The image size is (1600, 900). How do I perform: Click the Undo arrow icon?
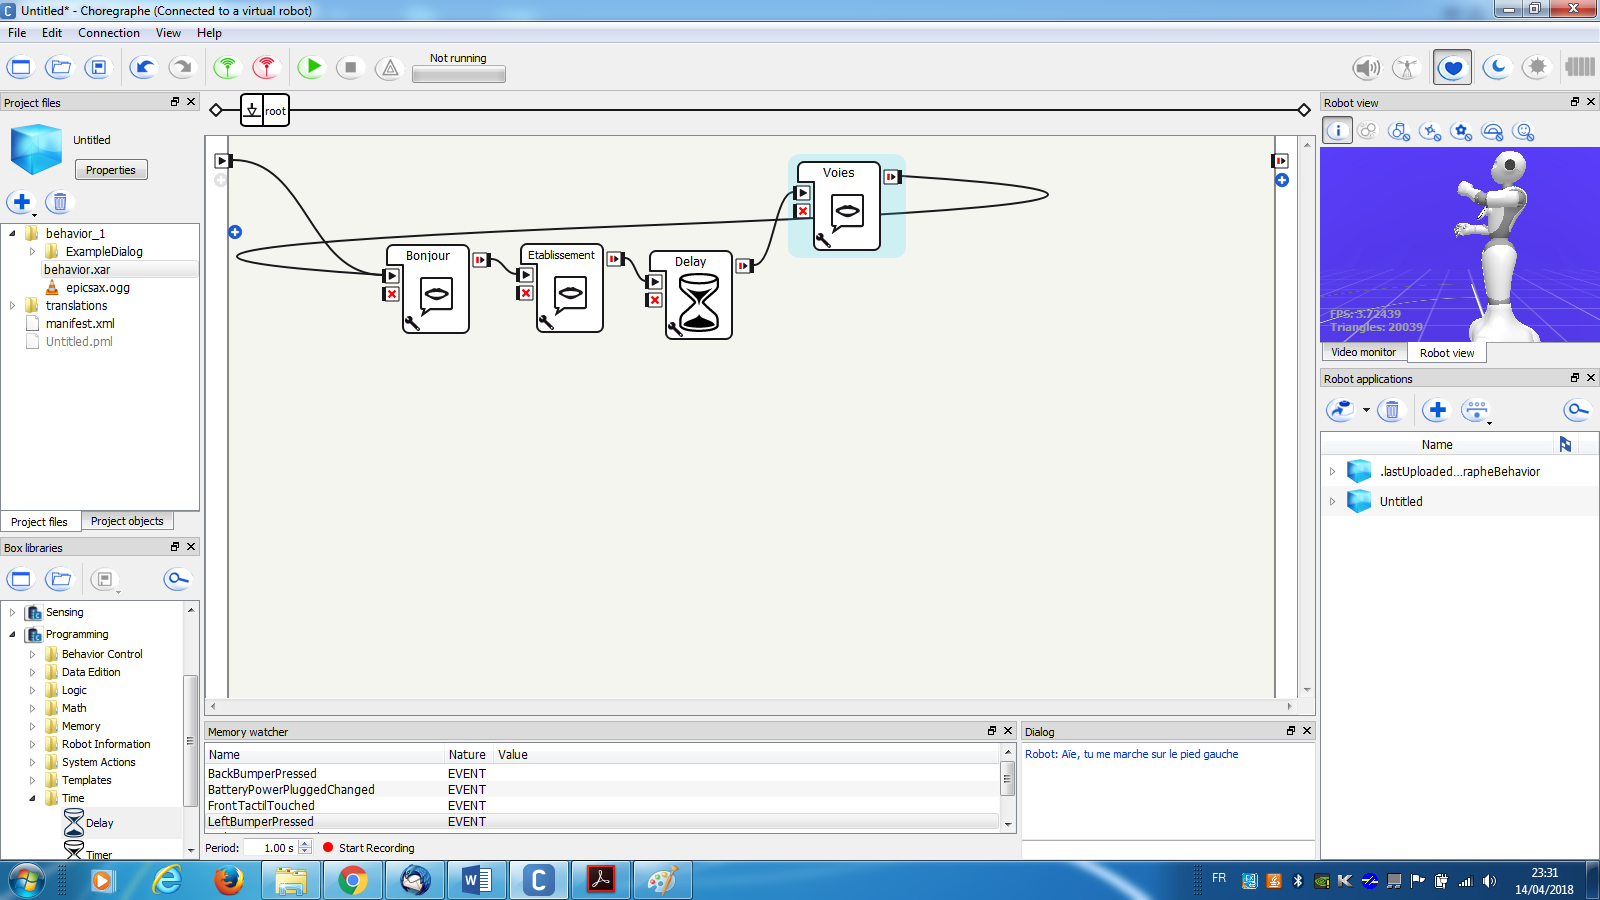[x=144, y=67]
